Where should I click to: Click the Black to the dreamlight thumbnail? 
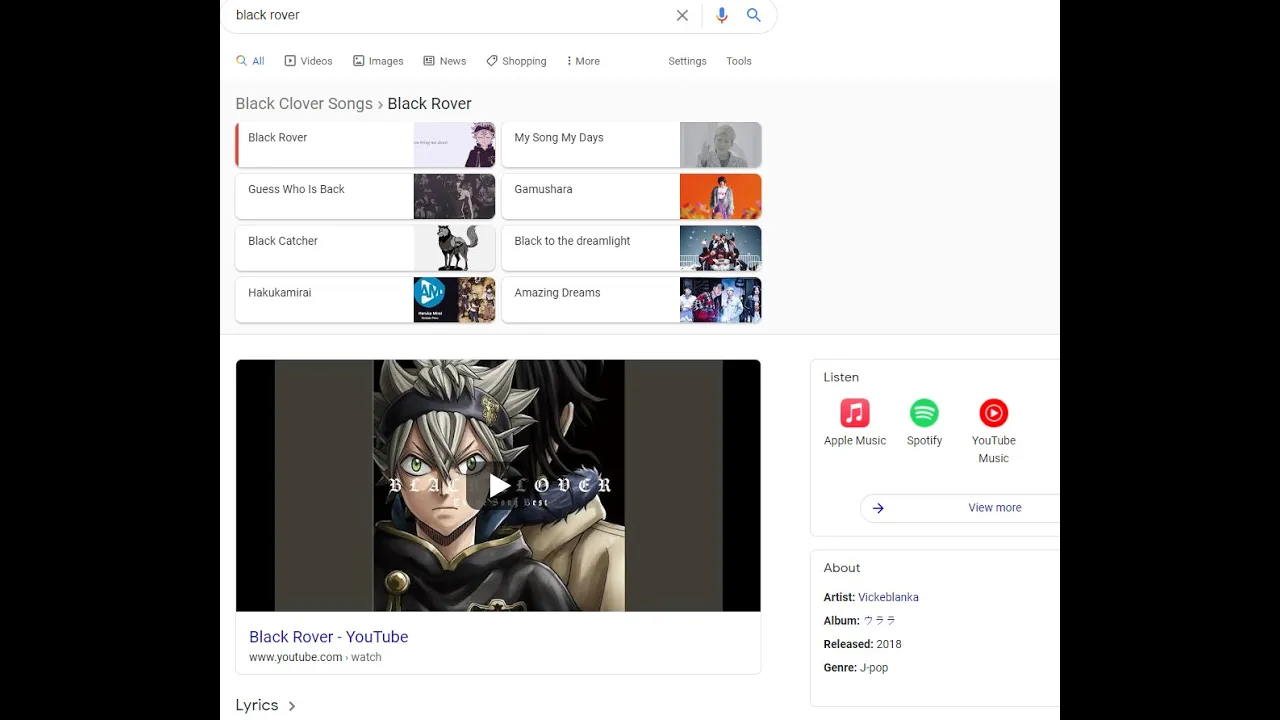[720, 248]
